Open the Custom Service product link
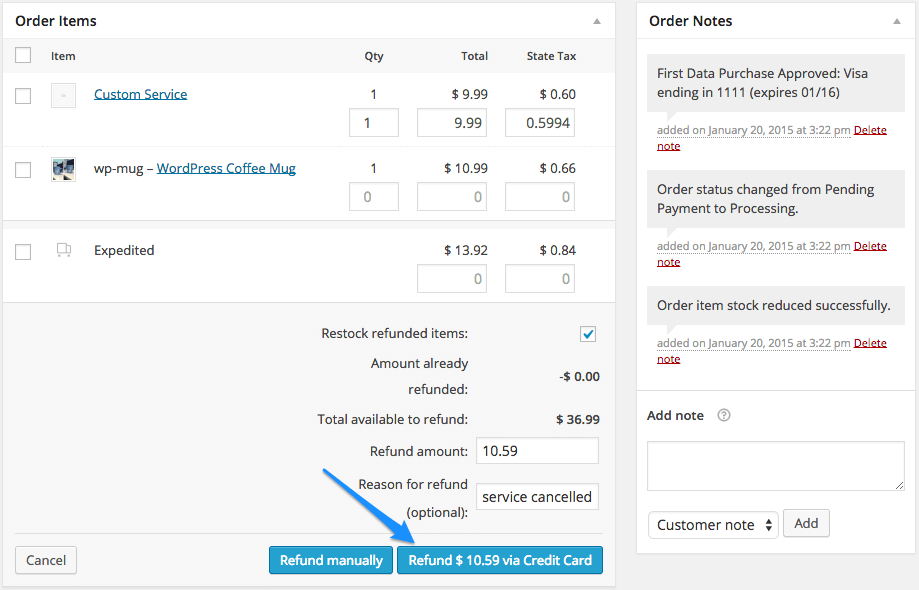919x590 pixels. point(140,93)
